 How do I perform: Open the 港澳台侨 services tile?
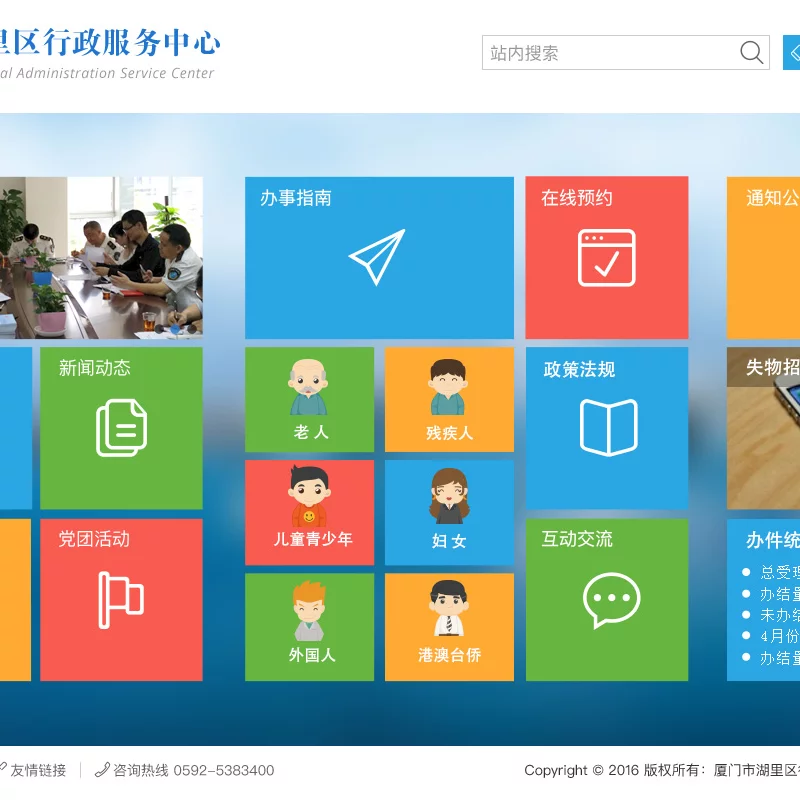448,625
